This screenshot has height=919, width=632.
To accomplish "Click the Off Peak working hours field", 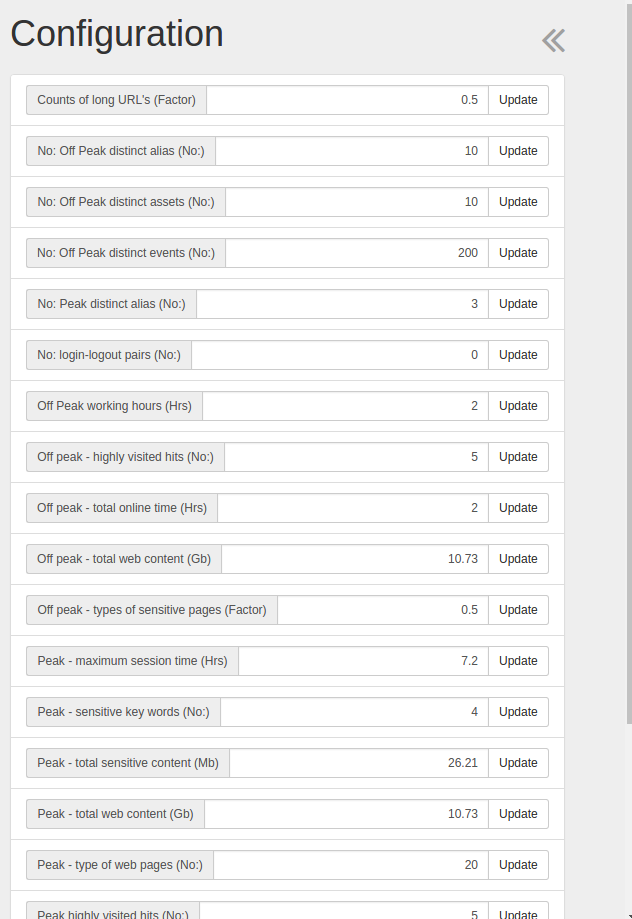I will click(x=345, y=406).
